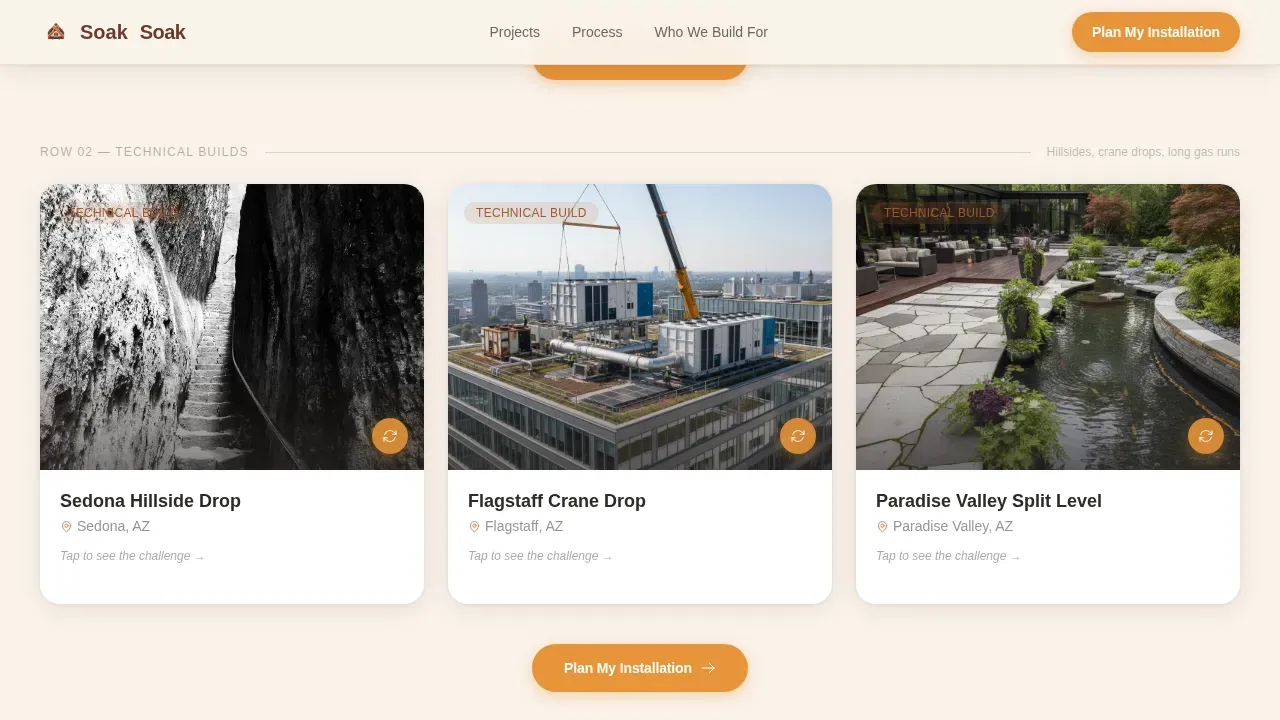Click the Soak house logo icon
Screen dimensions: 1280x720
[x=56, y=32]
